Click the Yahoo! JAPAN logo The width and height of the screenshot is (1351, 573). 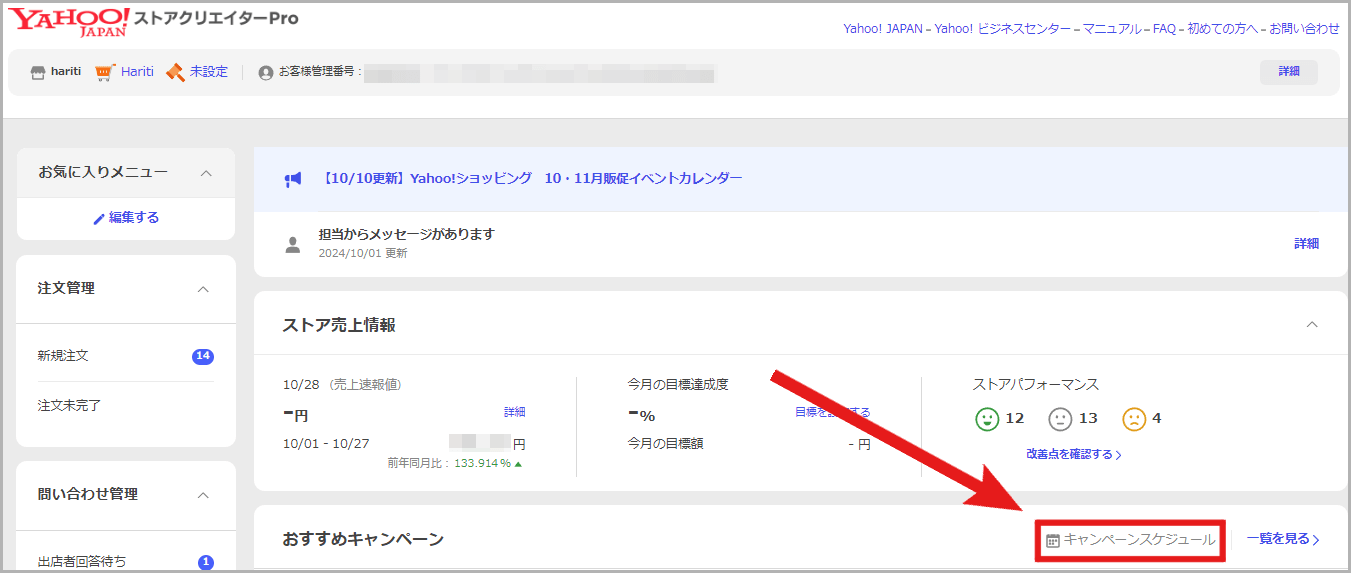point(71,21)
